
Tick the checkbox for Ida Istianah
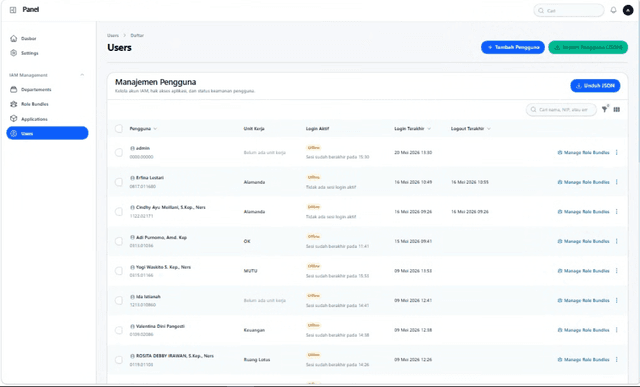tap(119, 300)
